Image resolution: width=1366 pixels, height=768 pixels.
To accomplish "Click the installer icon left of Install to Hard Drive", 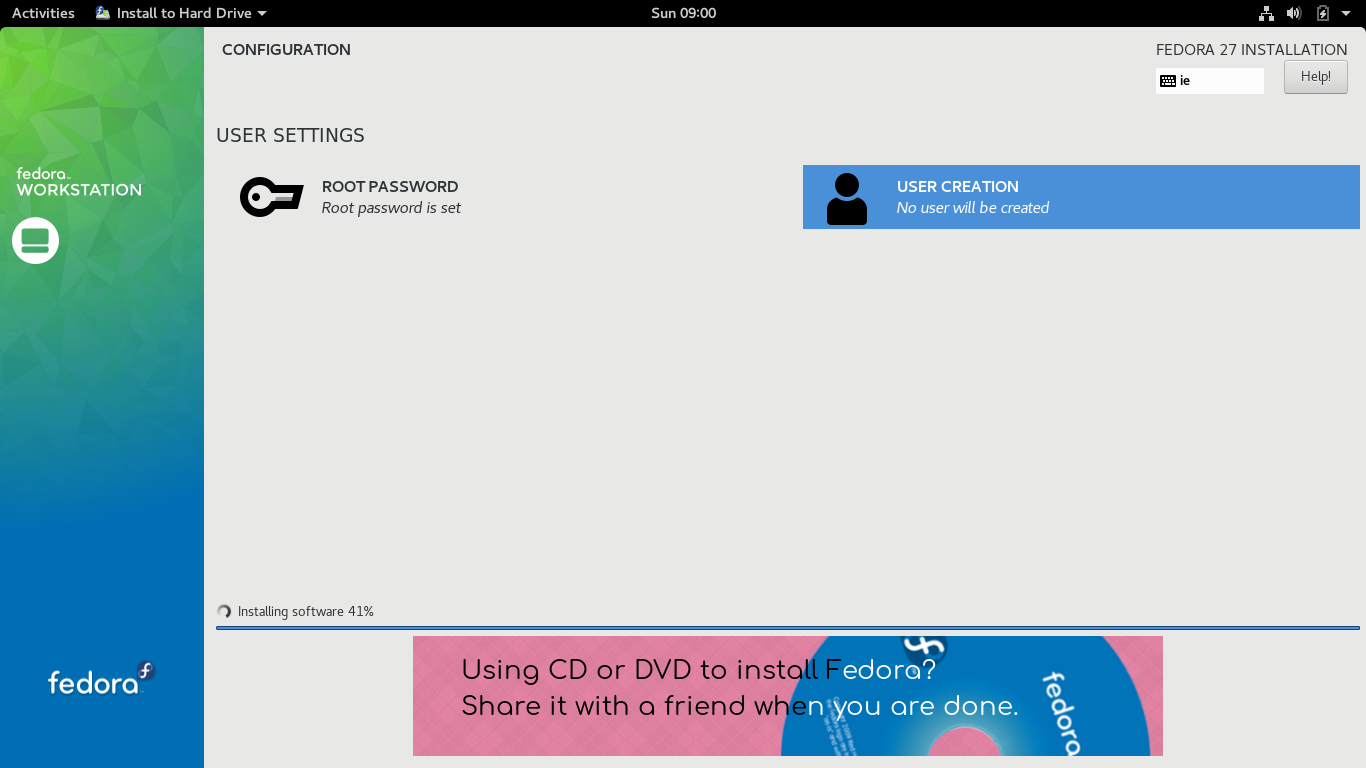I will 103,13.
